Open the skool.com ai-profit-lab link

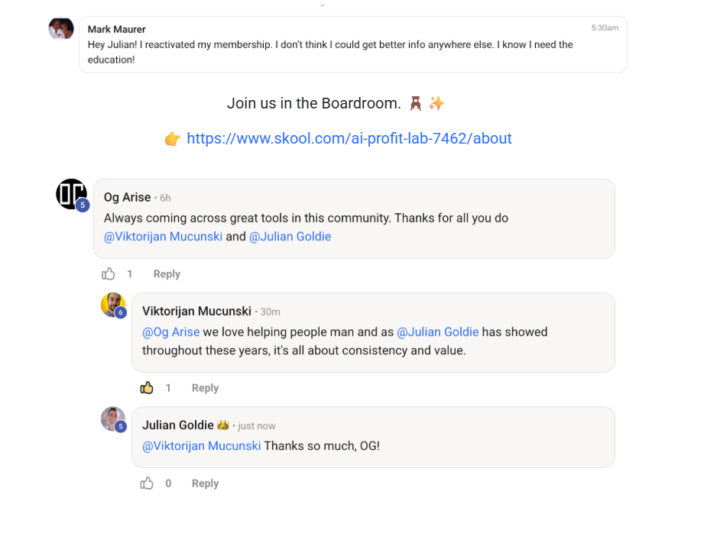coord(349,139)
